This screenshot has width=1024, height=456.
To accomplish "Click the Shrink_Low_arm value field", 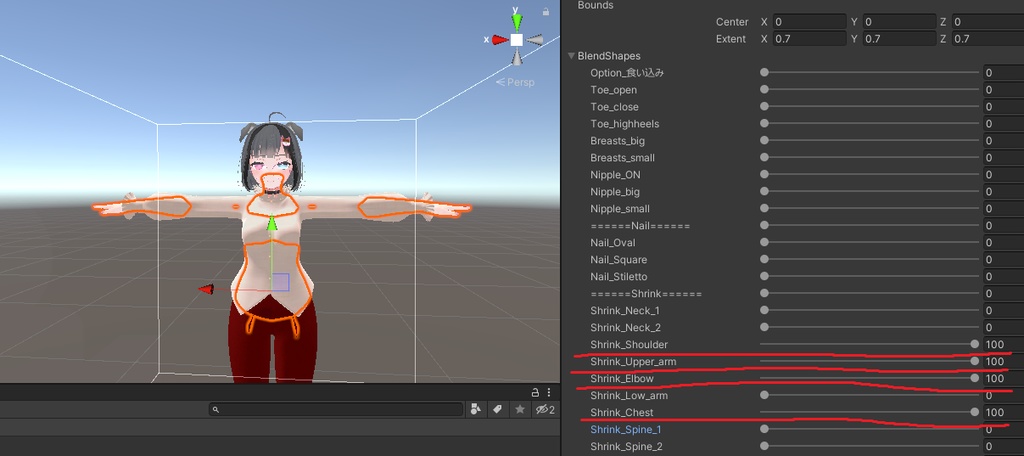I will (x=1003, y=395).
